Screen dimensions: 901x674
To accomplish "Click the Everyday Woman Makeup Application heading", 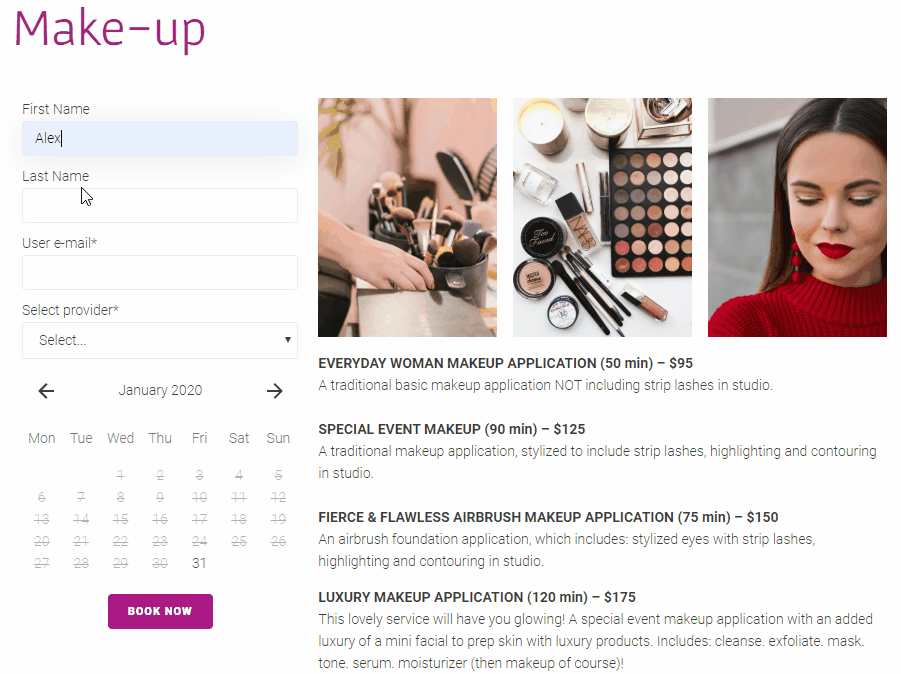I will [506, 364].
